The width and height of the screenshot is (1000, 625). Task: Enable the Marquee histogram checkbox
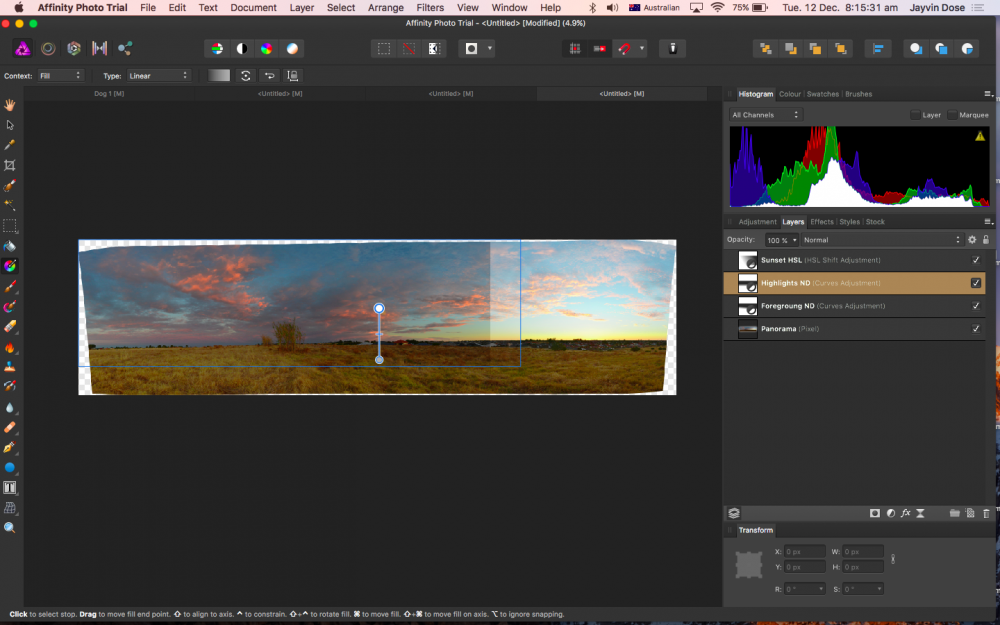click(953, 115)
